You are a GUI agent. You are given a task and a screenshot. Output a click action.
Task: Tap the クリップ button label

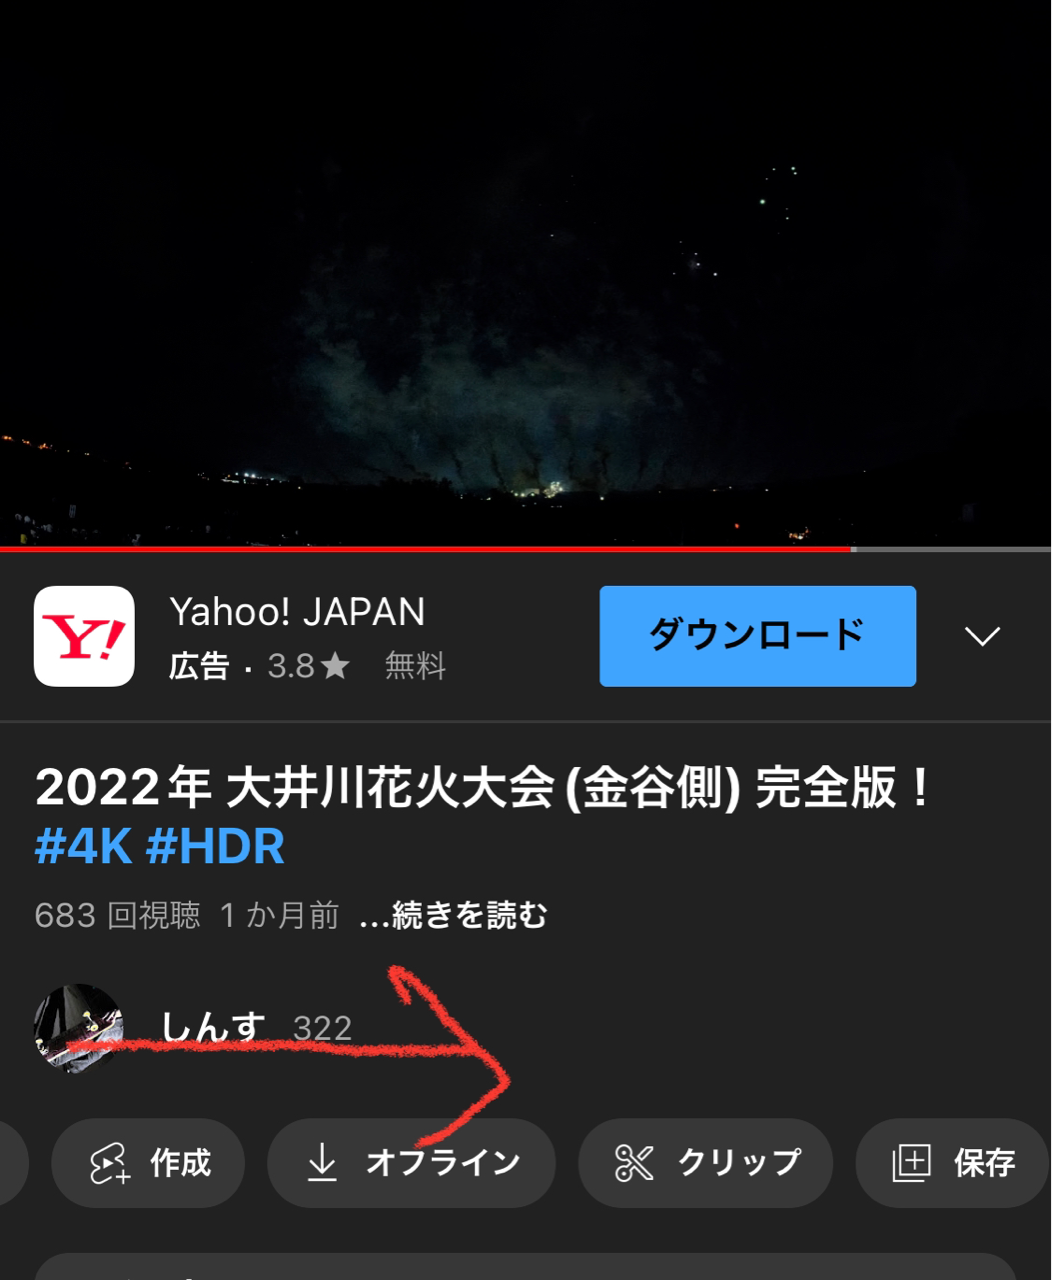click(740, 1163)
